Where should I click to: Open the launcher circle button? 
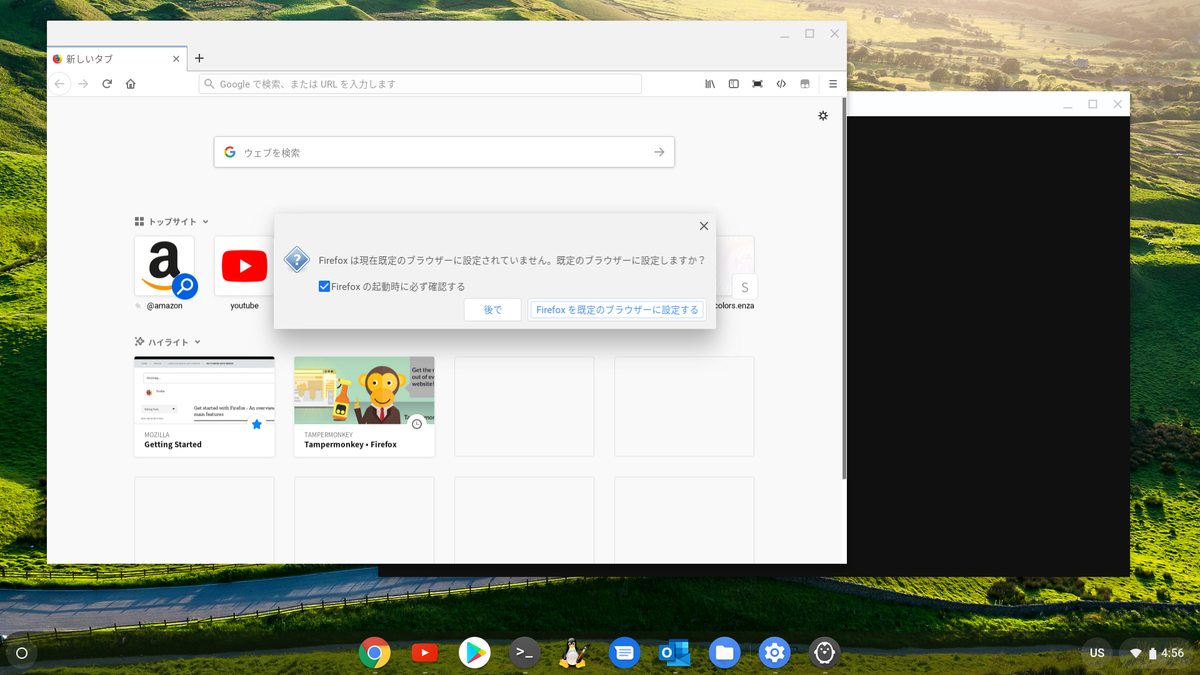pos(22,653)
